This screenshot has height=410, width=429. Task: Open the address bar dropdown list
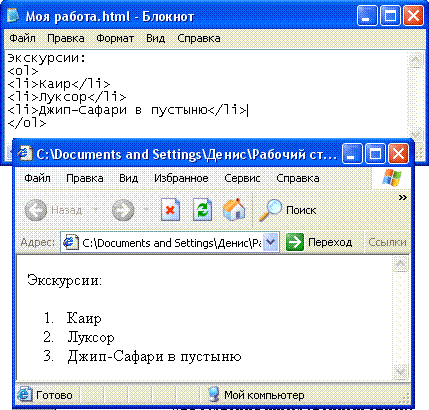[x=271, y=242]
